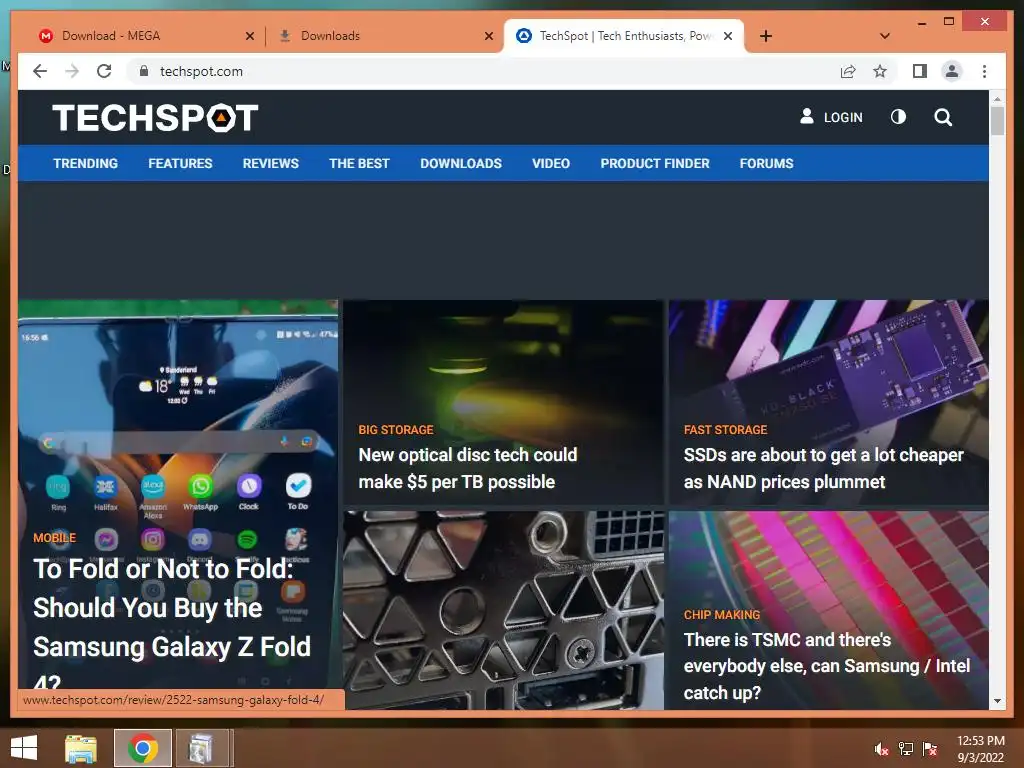Open the TSMC Samsung Intel article
Viewport: 1024px width, 768px height.
tap(826, 665)
